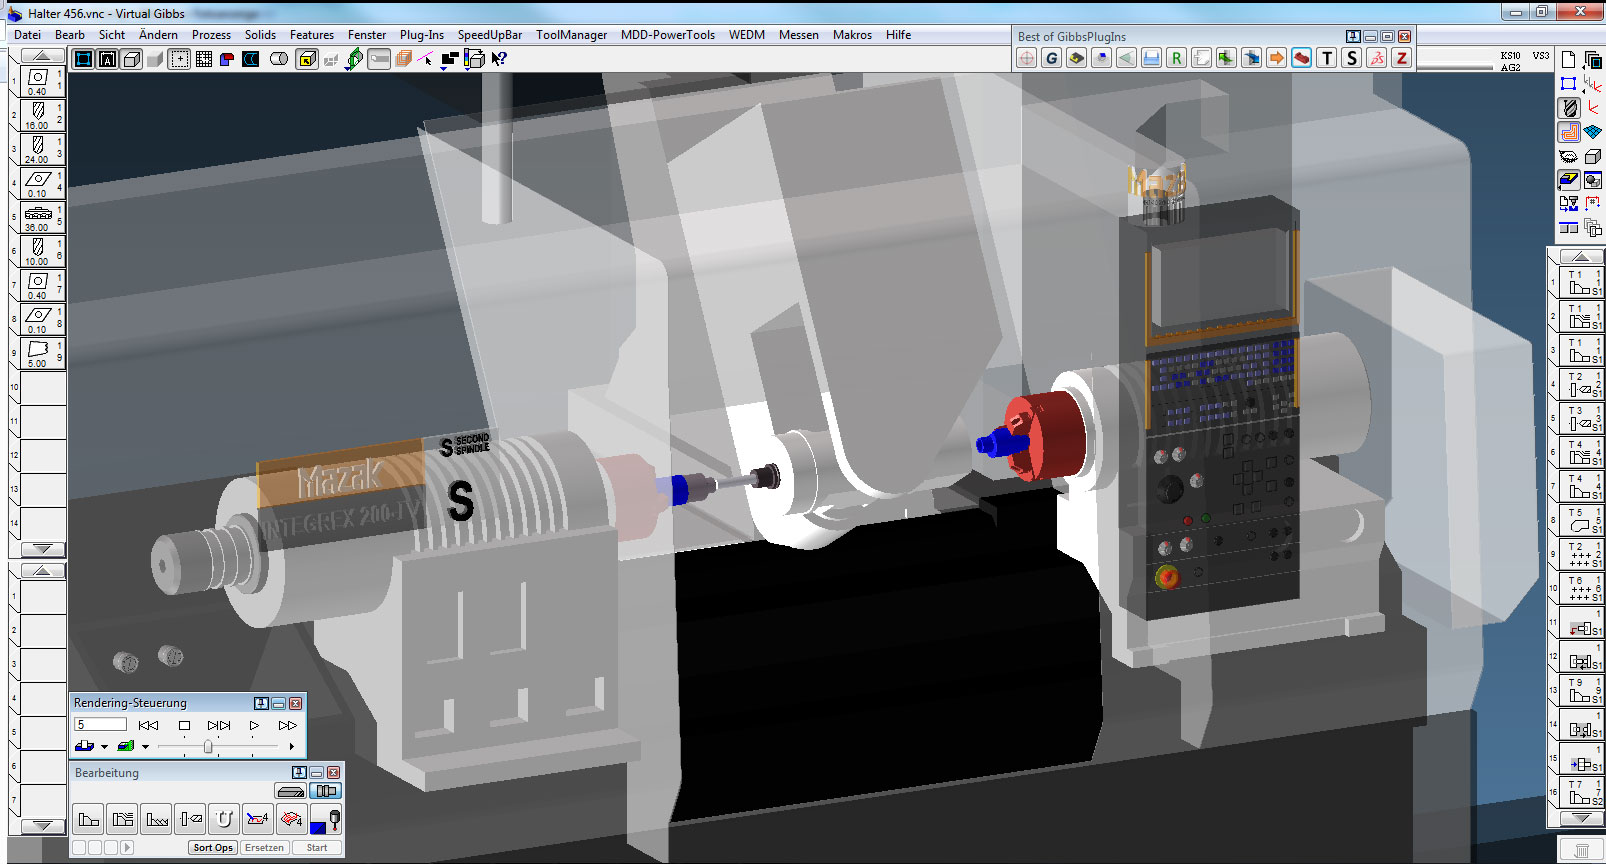
Task: Toggle the wireframe cube view button
Action: point(131,59)
